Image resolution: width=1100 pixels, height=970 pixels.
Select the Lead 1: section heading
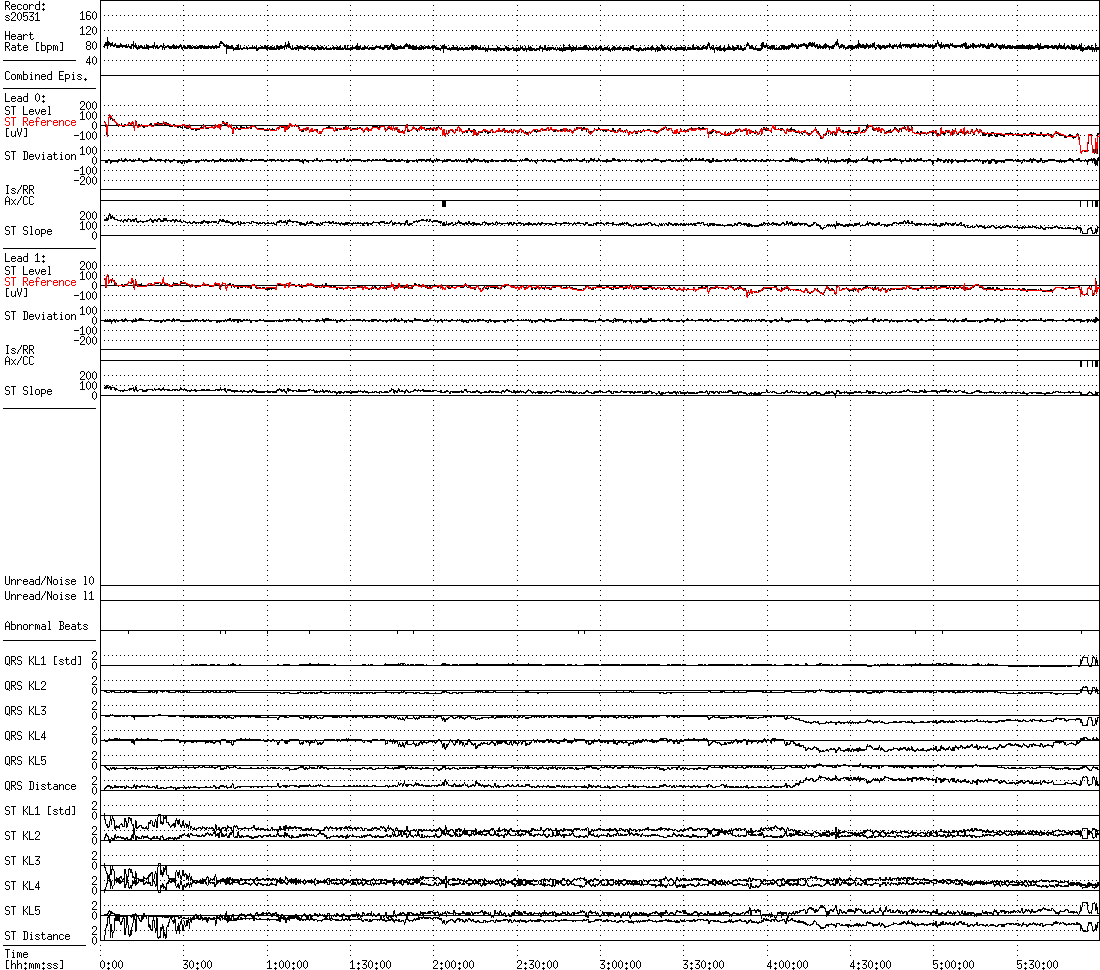pos(24,258)
